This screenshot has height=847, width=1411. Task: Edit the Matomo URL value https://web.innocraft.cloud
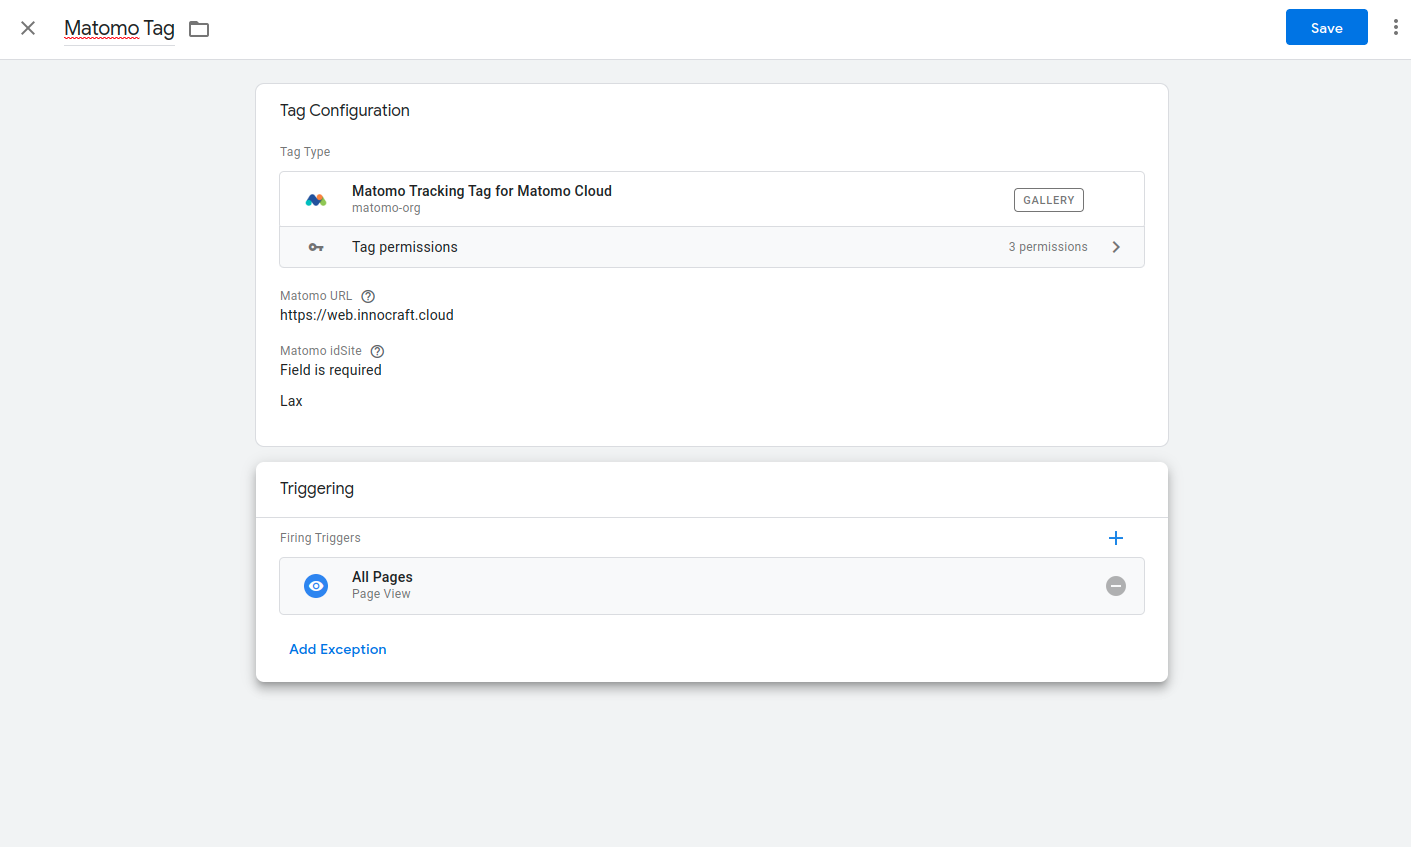point(366,315)
